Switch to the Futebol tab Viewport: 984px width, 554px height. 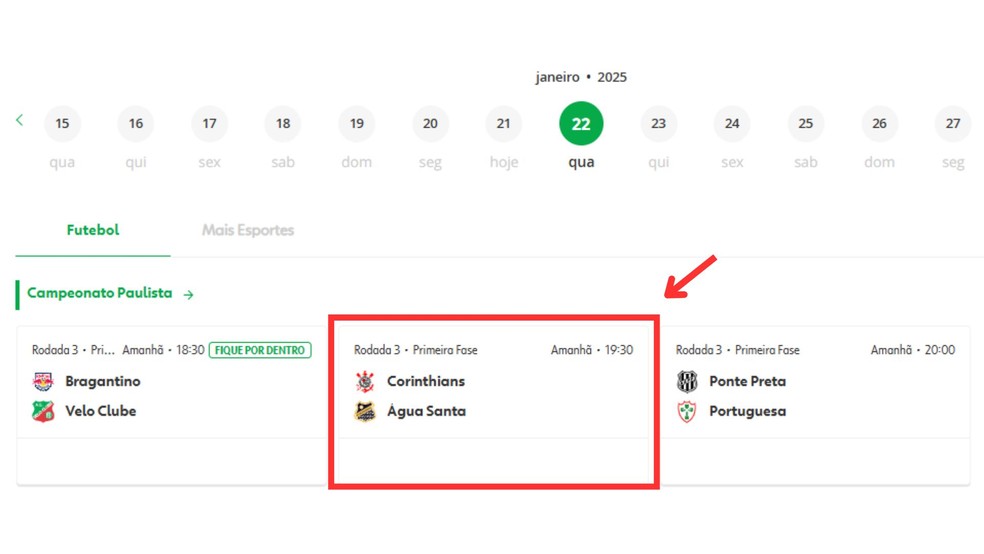pos(93,230)
